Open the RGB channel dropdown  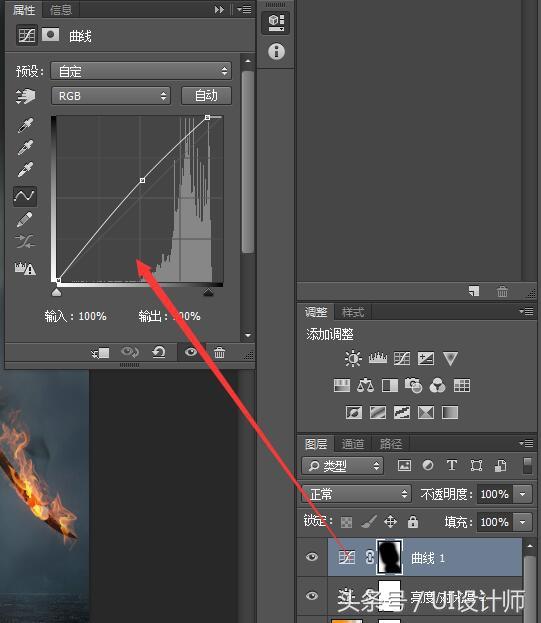(111, 96)
